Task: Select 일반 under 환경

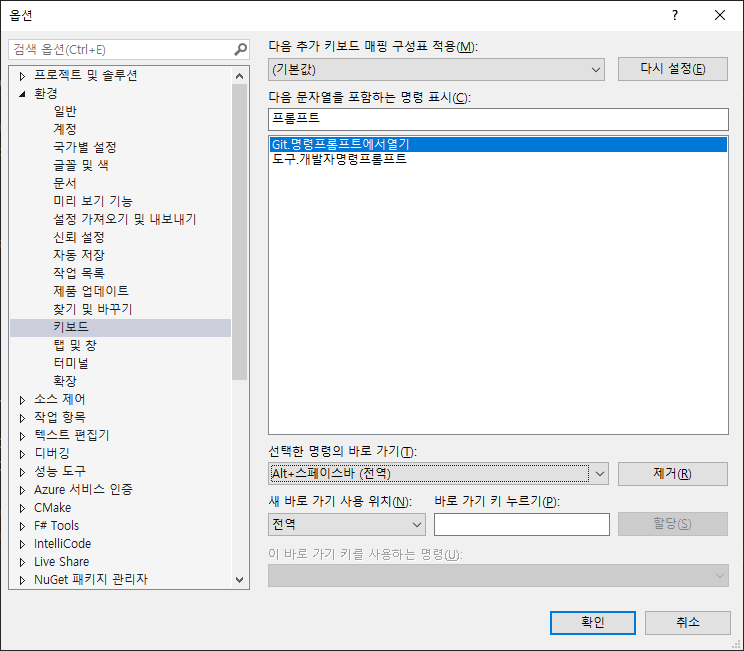Action: [65, 111]
